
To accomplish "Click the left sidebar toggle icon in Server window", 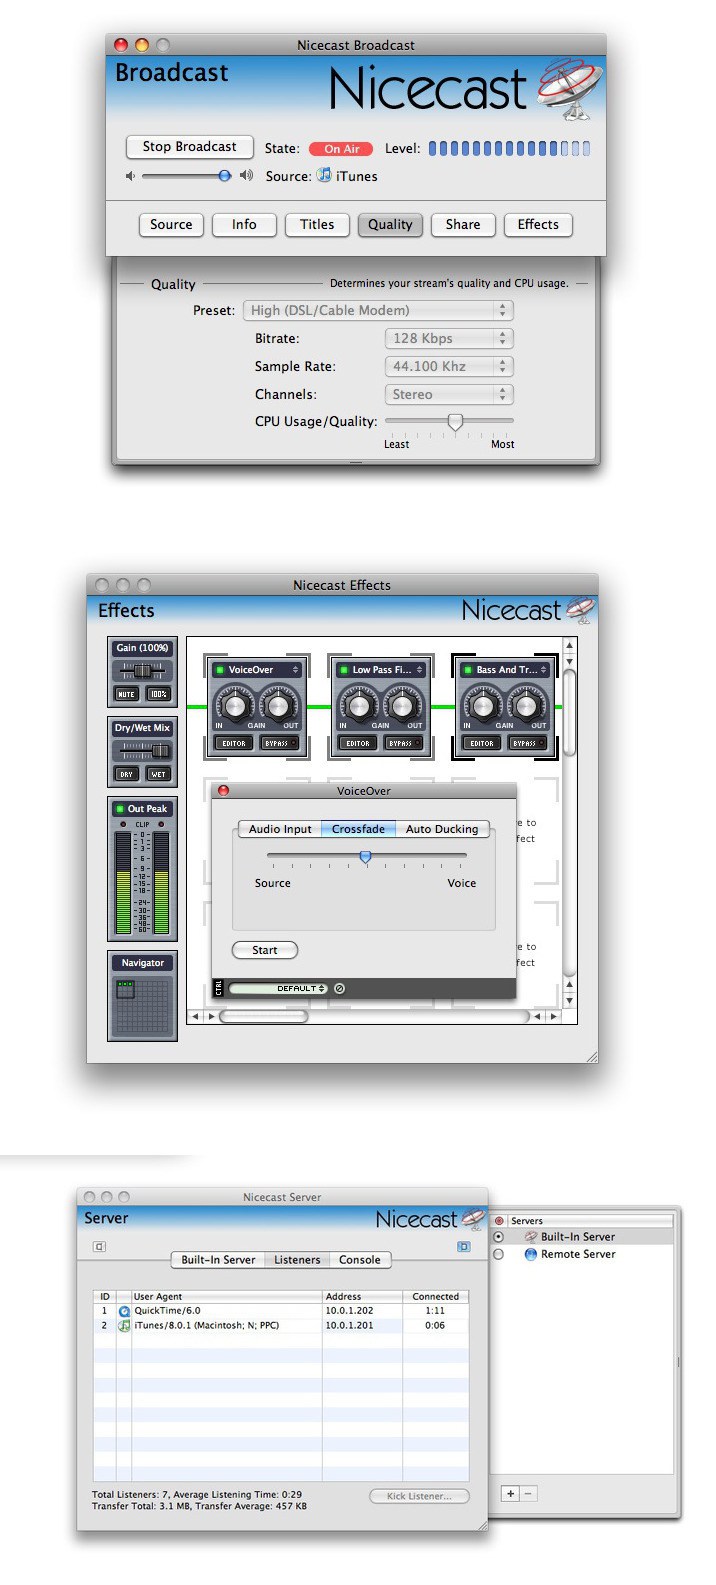I will tap(99, 1247).
